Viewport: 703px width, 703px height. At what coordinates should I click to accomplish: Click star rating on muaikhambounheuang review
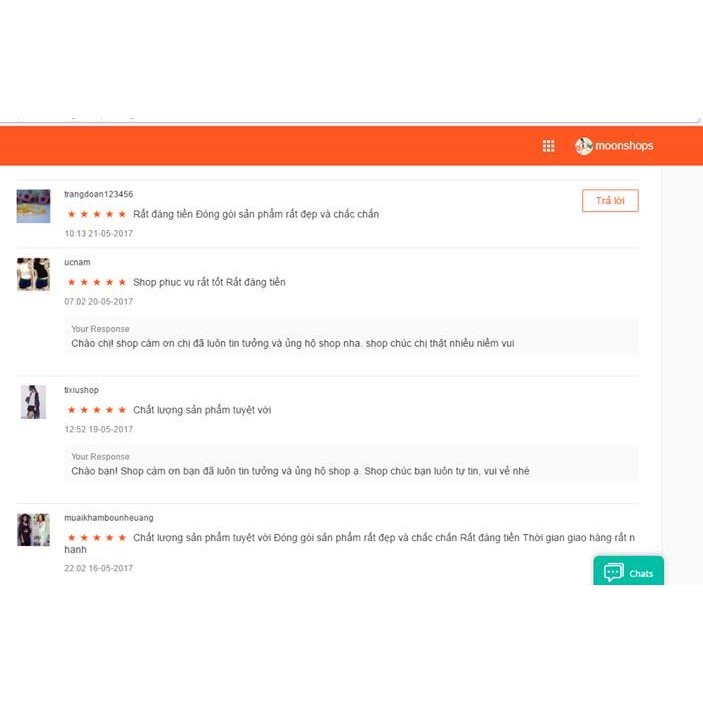point(96,538)
